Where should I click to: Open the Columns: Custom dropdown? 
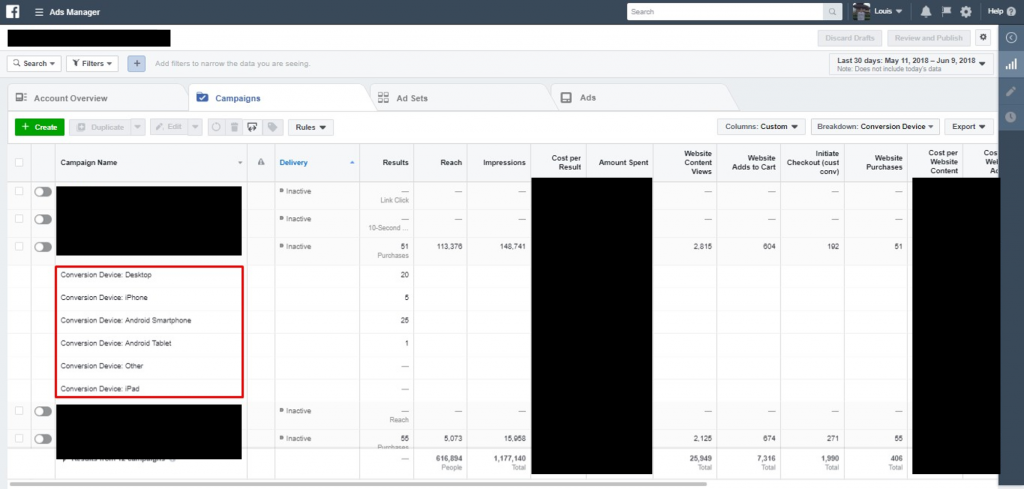(x=761, y=127)
